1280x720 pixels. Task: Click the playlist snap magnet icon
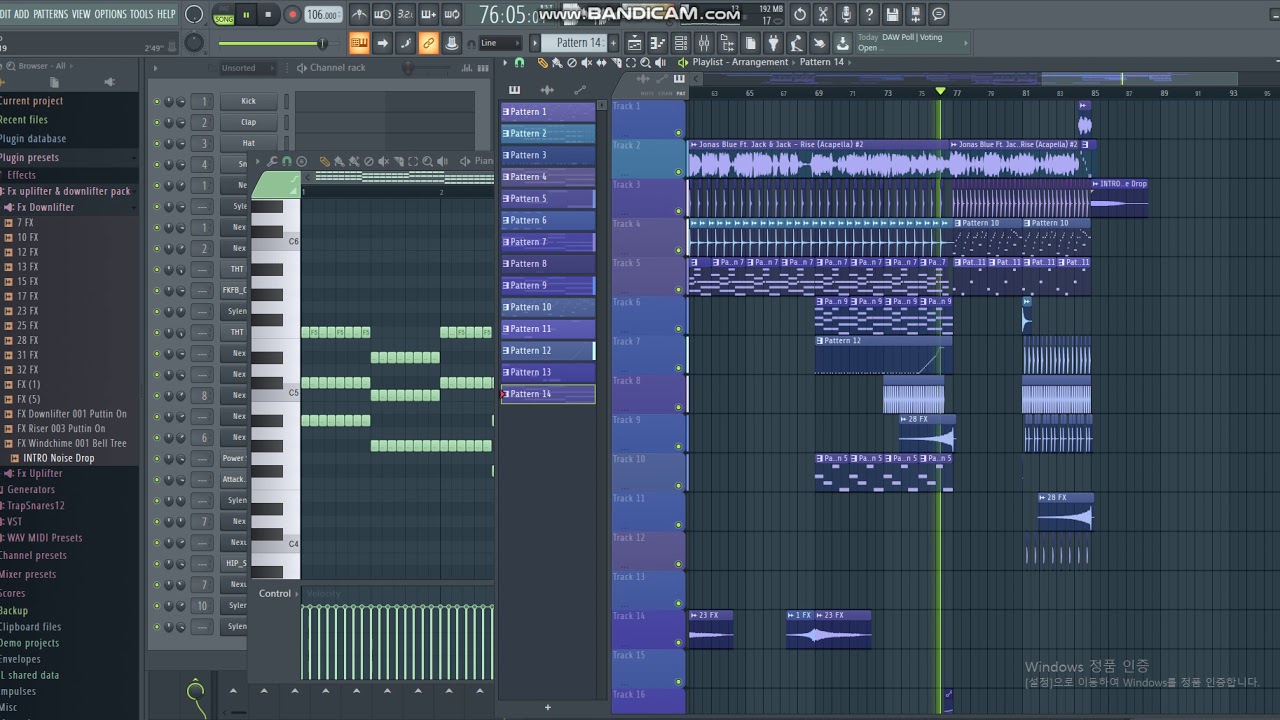[519, 62]
